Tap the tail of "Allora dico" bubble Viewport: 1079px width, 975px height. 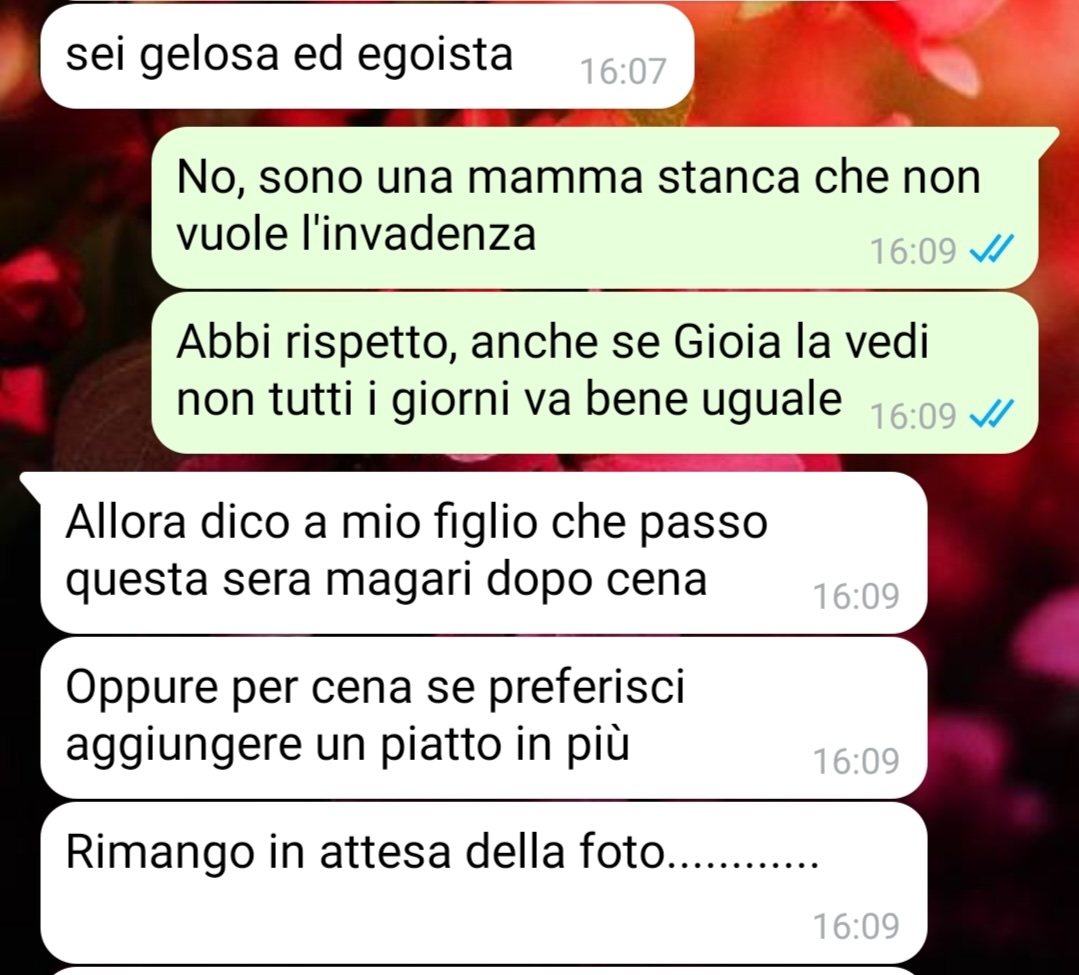coord(32,483)
